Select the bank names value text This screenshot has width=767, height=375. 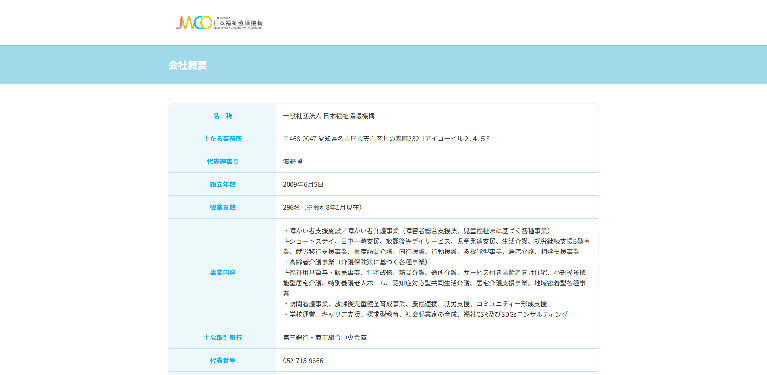325,337
